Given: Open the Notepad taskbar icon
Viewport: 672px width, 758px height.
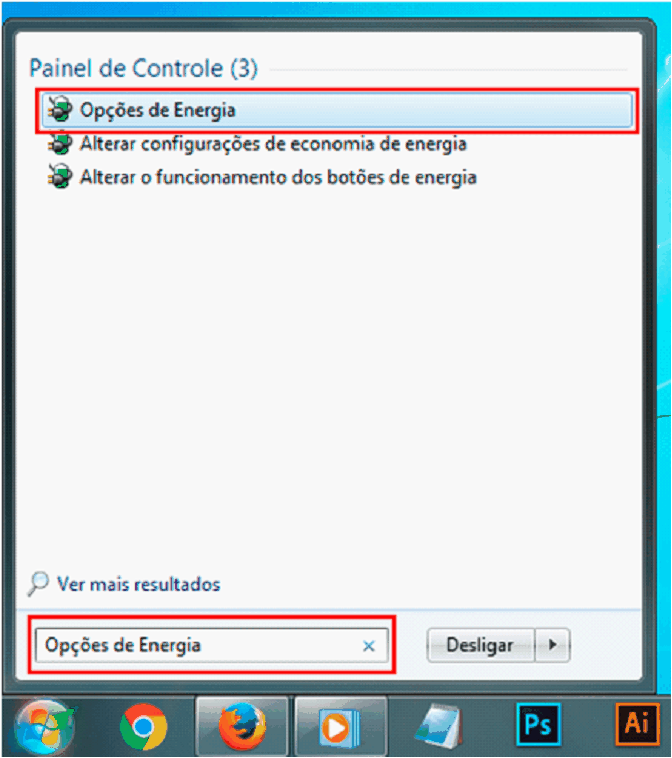Looking at the screenshot, I should [x=438, y=727].
